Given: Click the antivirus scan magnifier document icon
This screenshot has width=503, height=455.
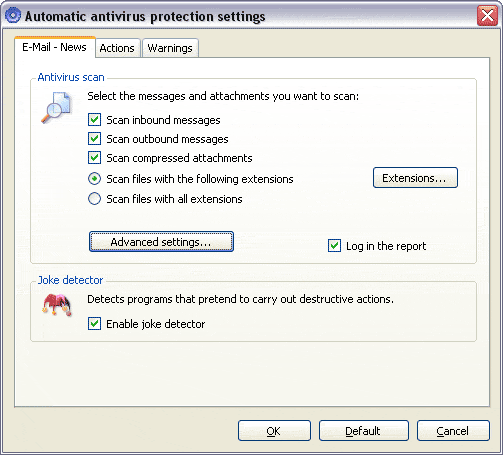Looking at the screenshot, I should click(x=56, y=108).
